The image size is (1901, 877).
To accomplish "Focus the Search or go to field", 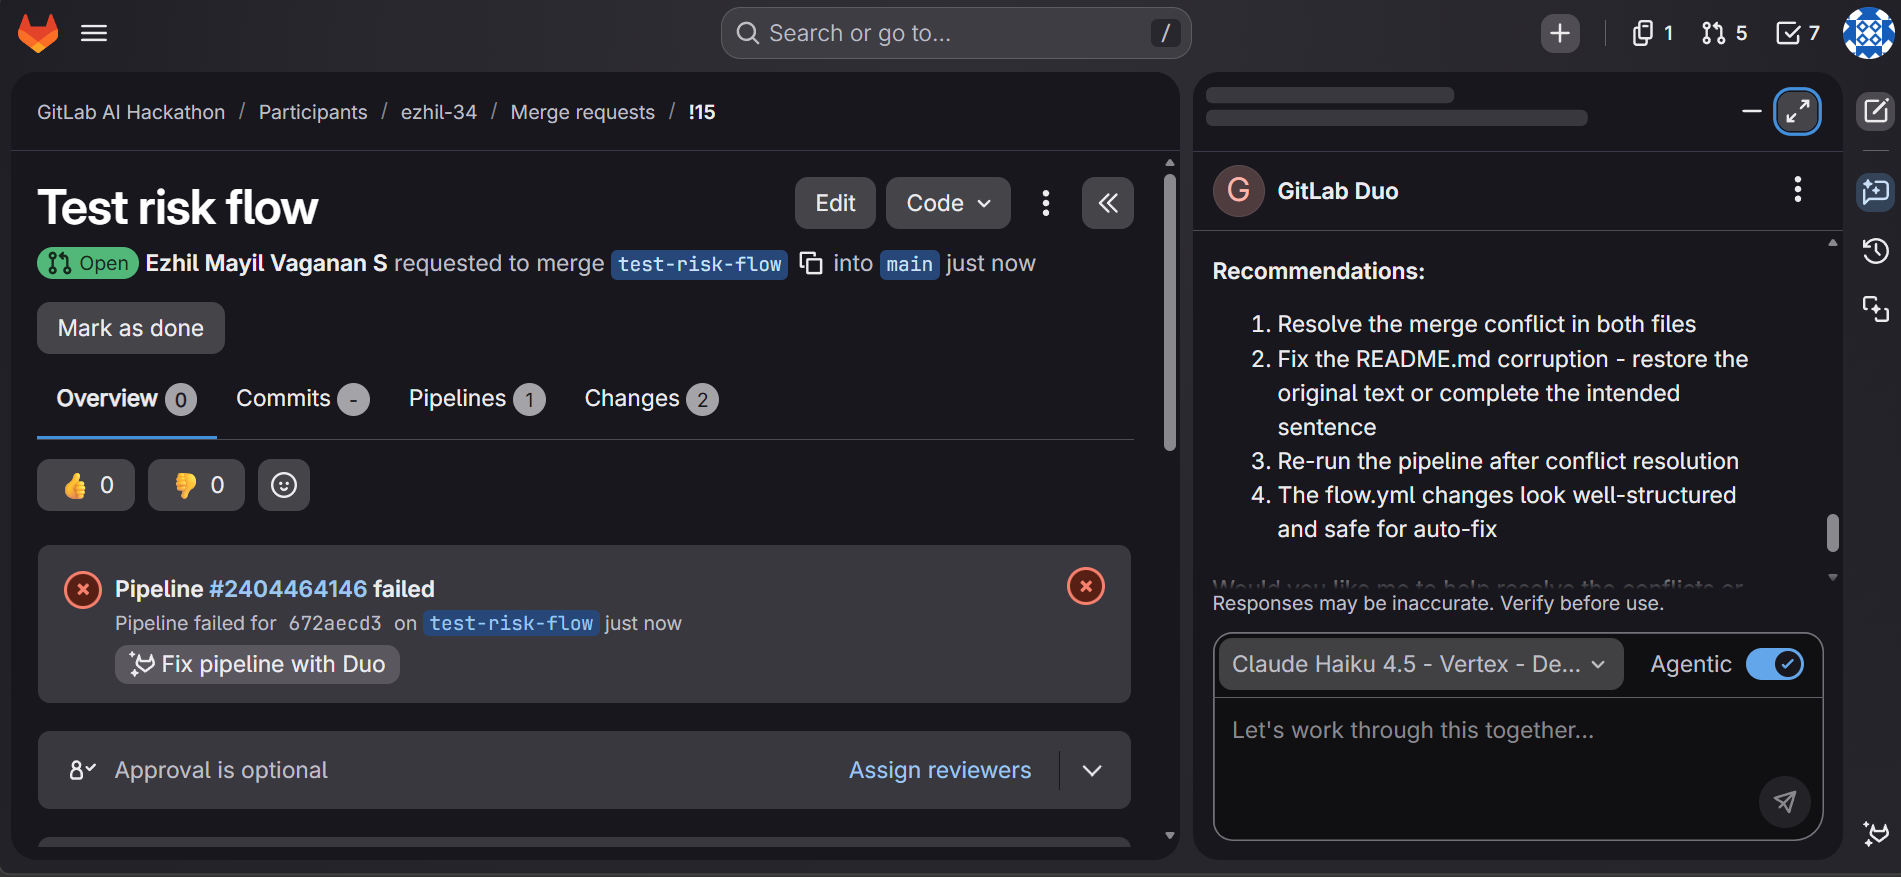I will [956, 33].
